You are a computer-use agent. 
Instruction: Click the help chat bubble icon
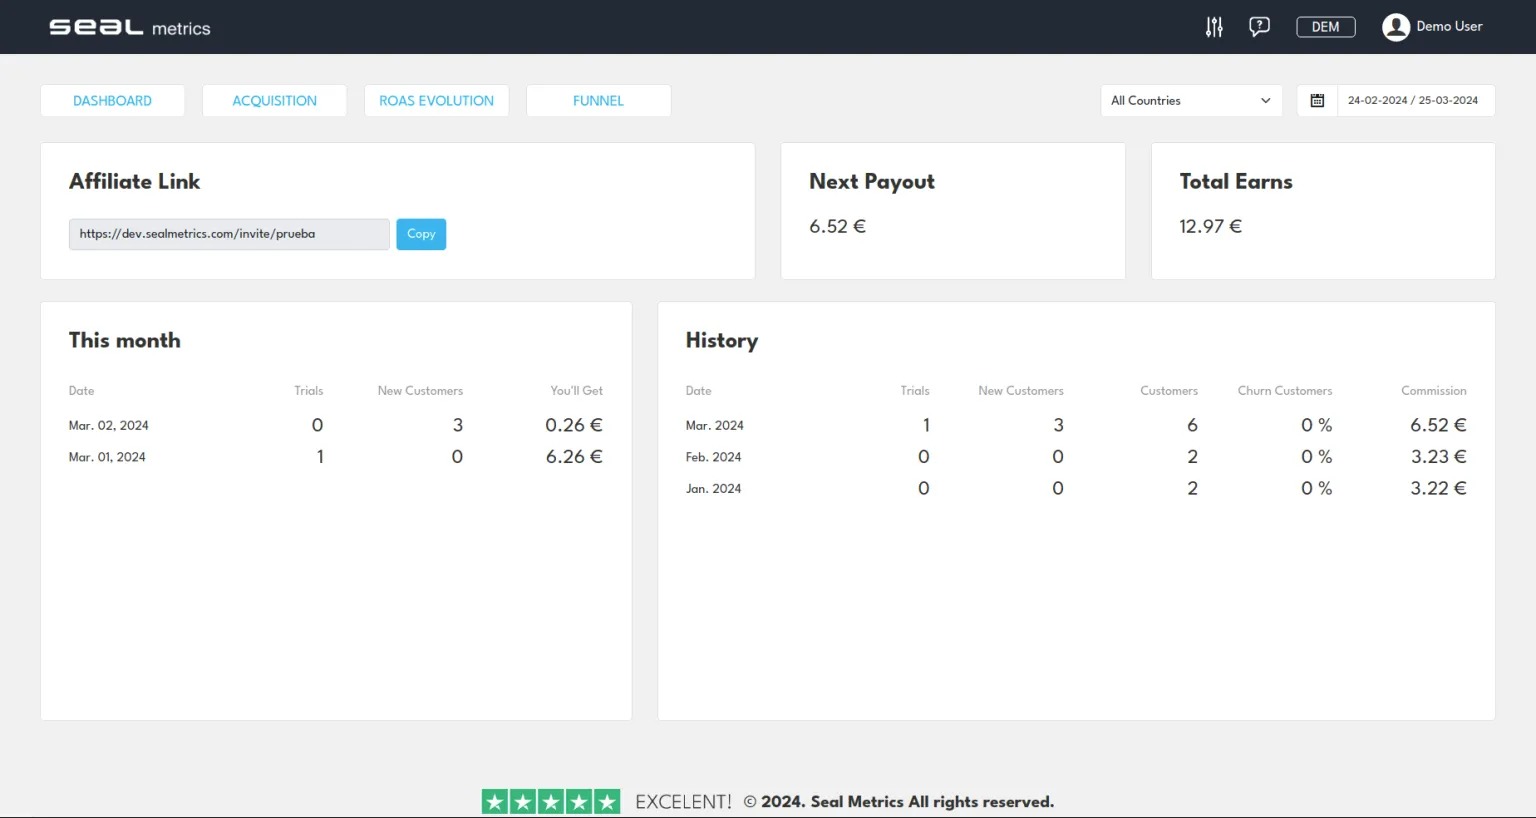click(x=1259, y=27)
